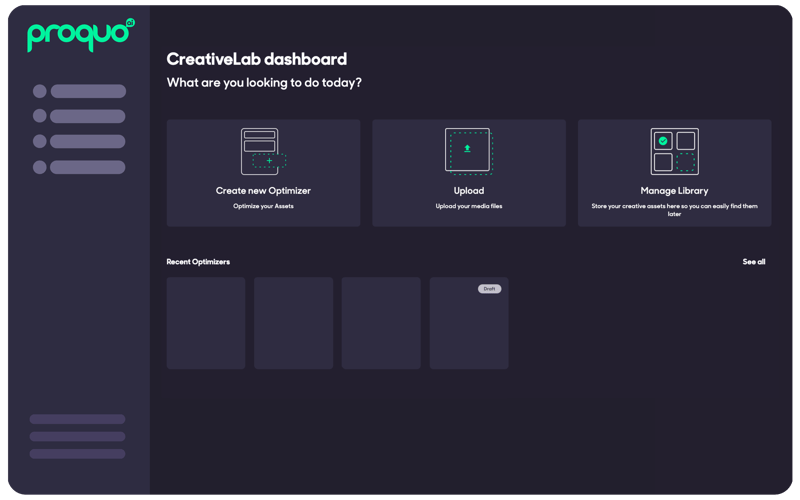Select the third sidebar circle icon
This screenshot has height=500, width=800.
(40, 141)
